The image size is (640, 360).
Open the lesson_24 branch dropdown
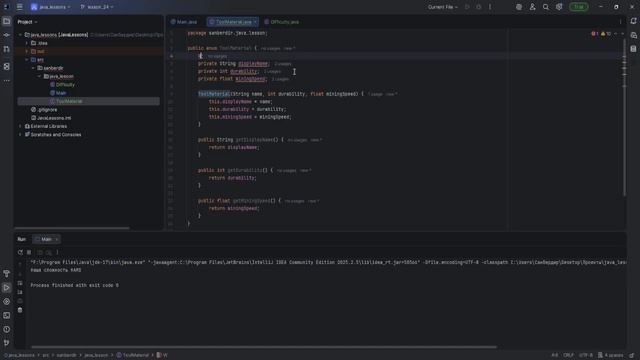click(x=97, y=7)
